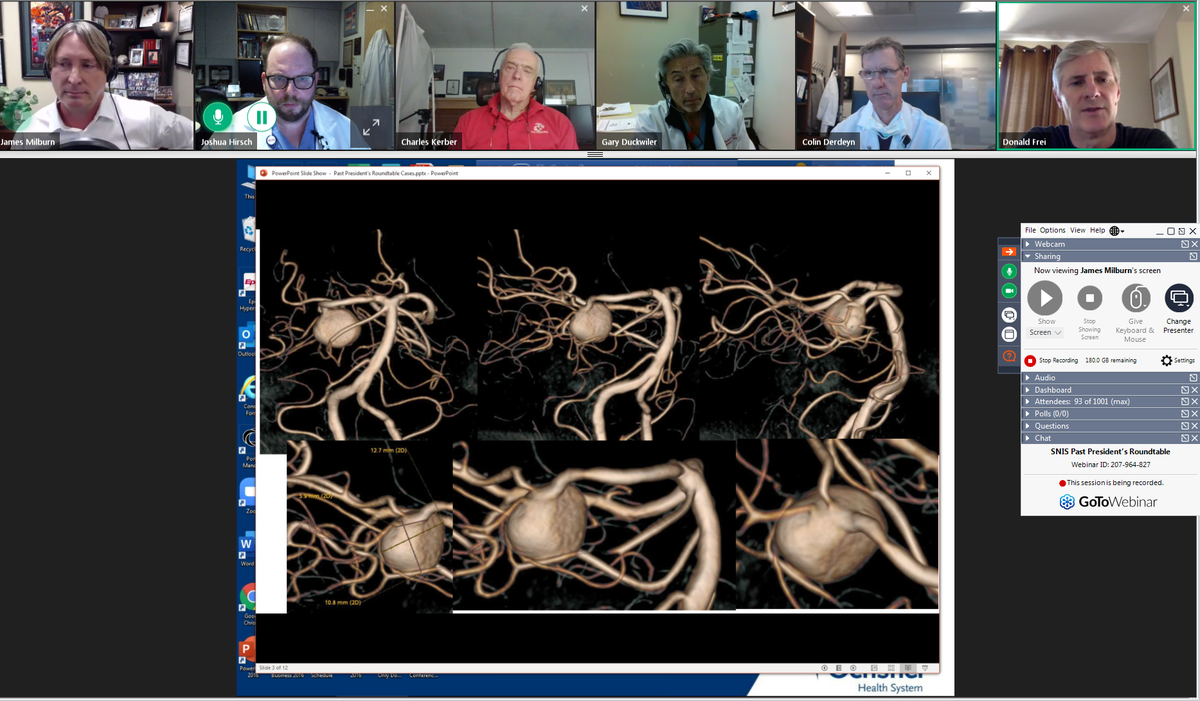The height and width of the screenshot is (701, 1200).
Task: Click 'Slide 3 of 12' status text
Action: click(x=274, y=667)
